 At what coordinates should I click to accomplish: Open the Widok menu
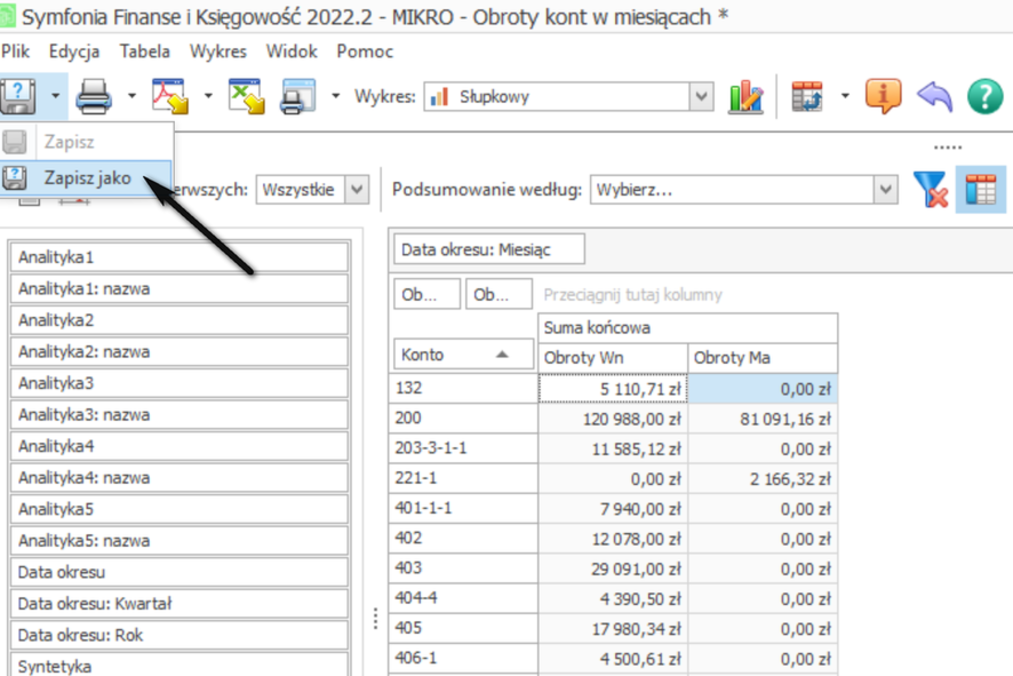[x=292, y=52]
